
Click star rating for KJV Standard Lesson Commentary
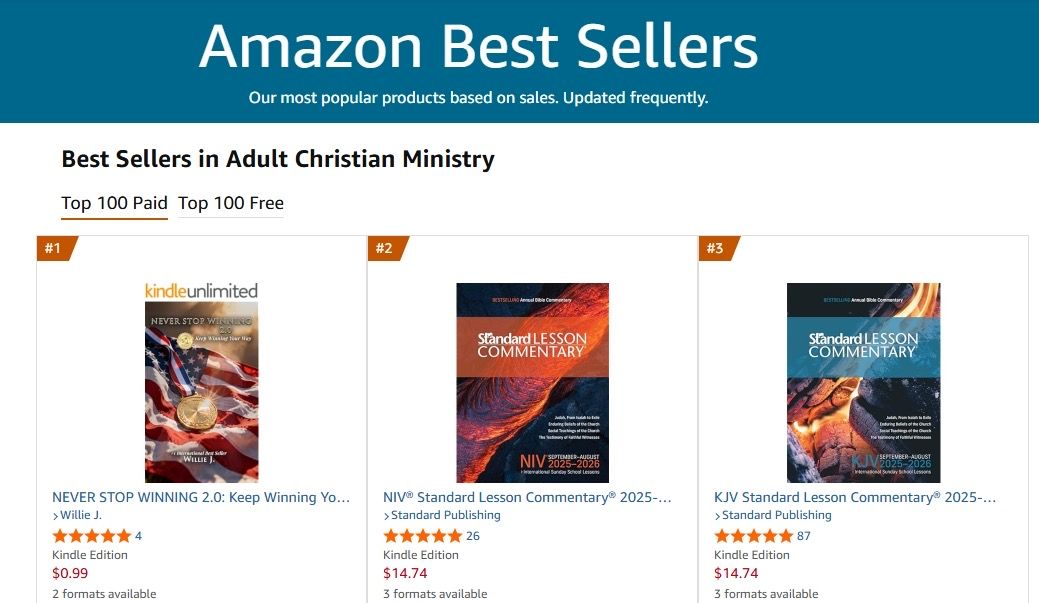(x=753, y=536)
